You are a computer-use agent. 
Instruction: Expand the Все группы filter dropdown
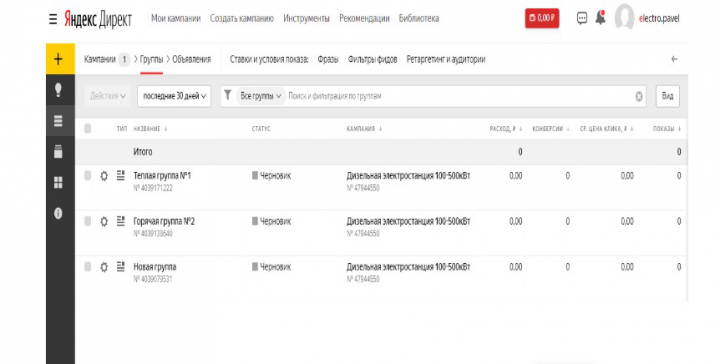(261, 96)
